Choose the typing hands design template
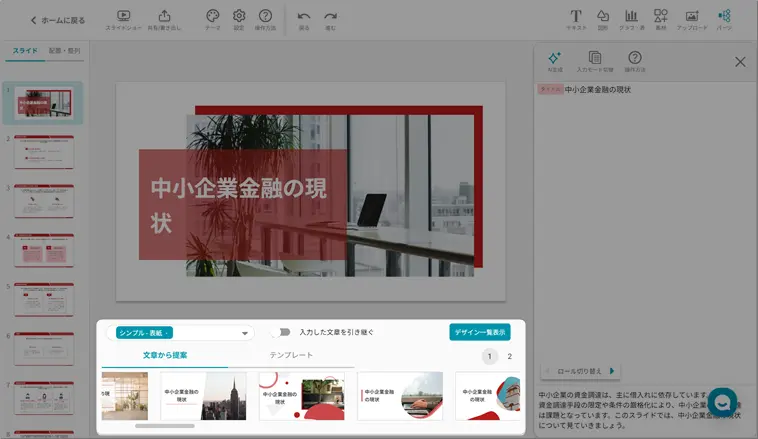 pos(400,396)
